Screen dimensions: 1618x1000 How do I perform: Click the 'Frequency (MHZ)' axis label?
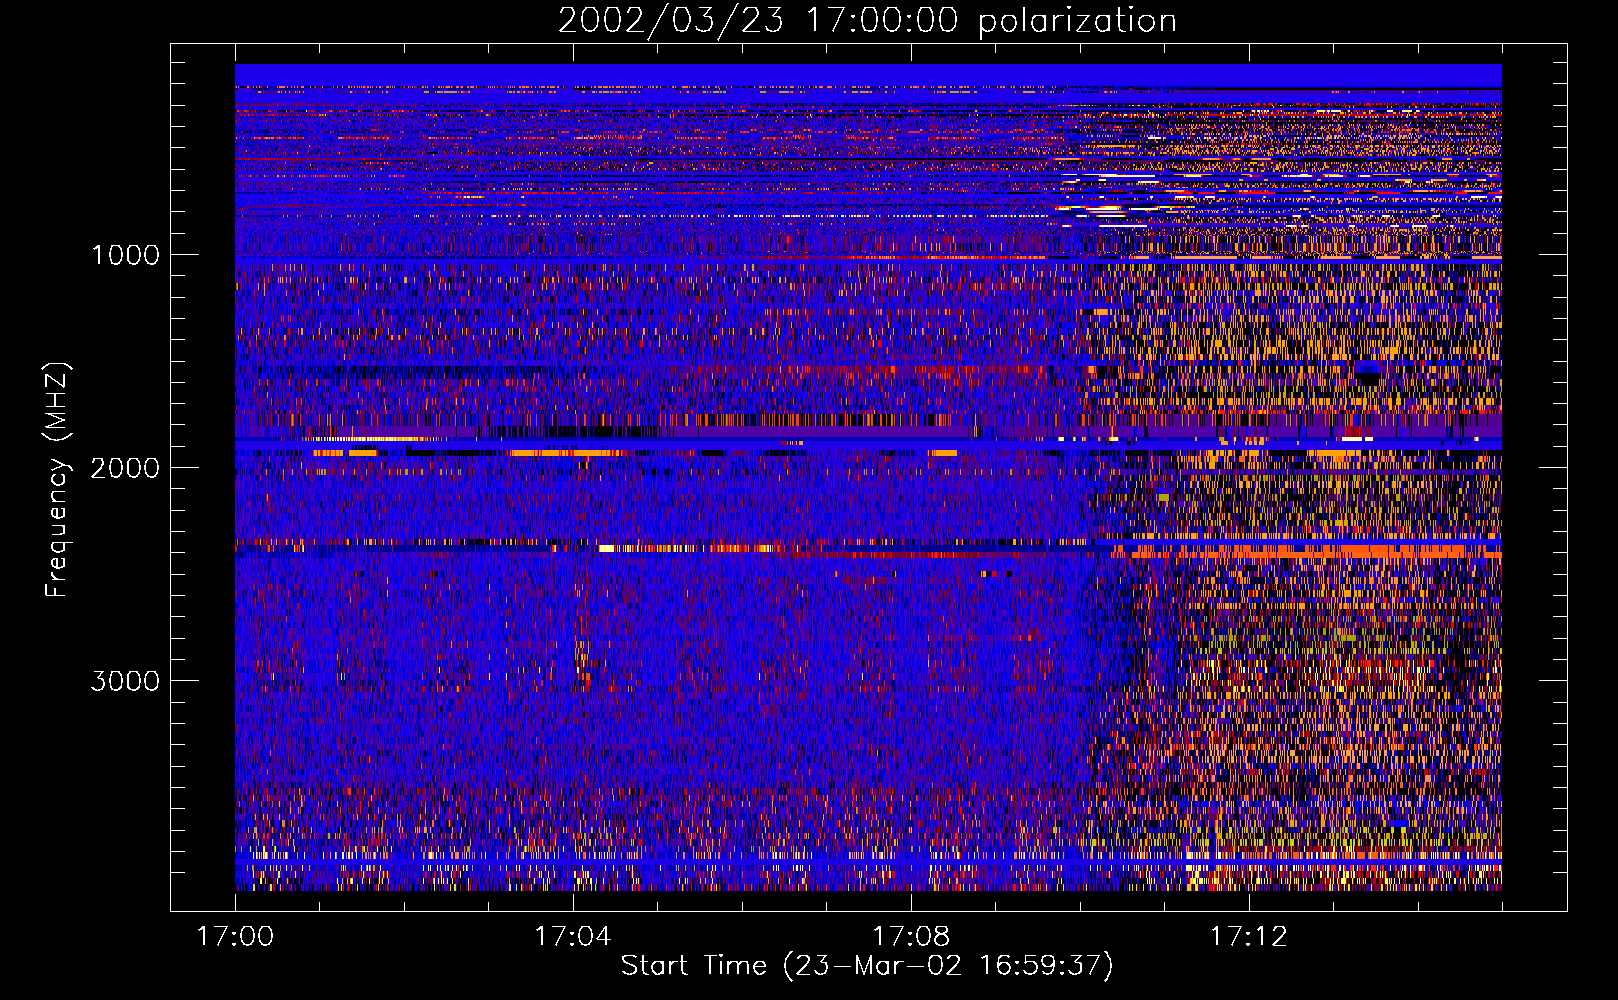[x=57, y=480]
